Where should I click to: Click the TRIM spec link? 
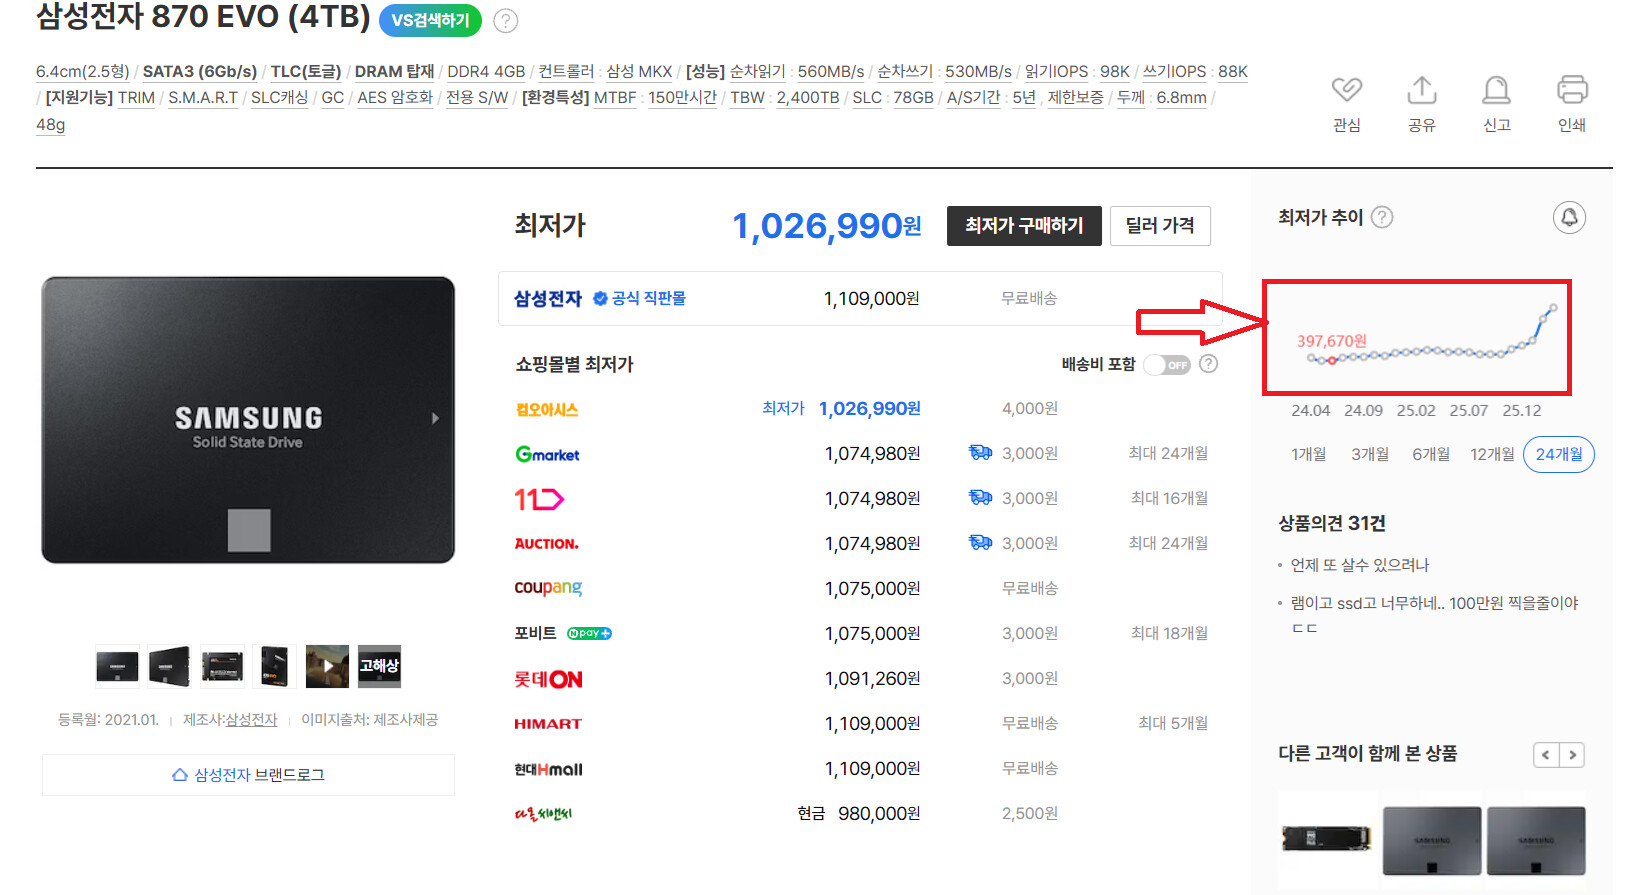pyautogui.click(x=136, y=98)
